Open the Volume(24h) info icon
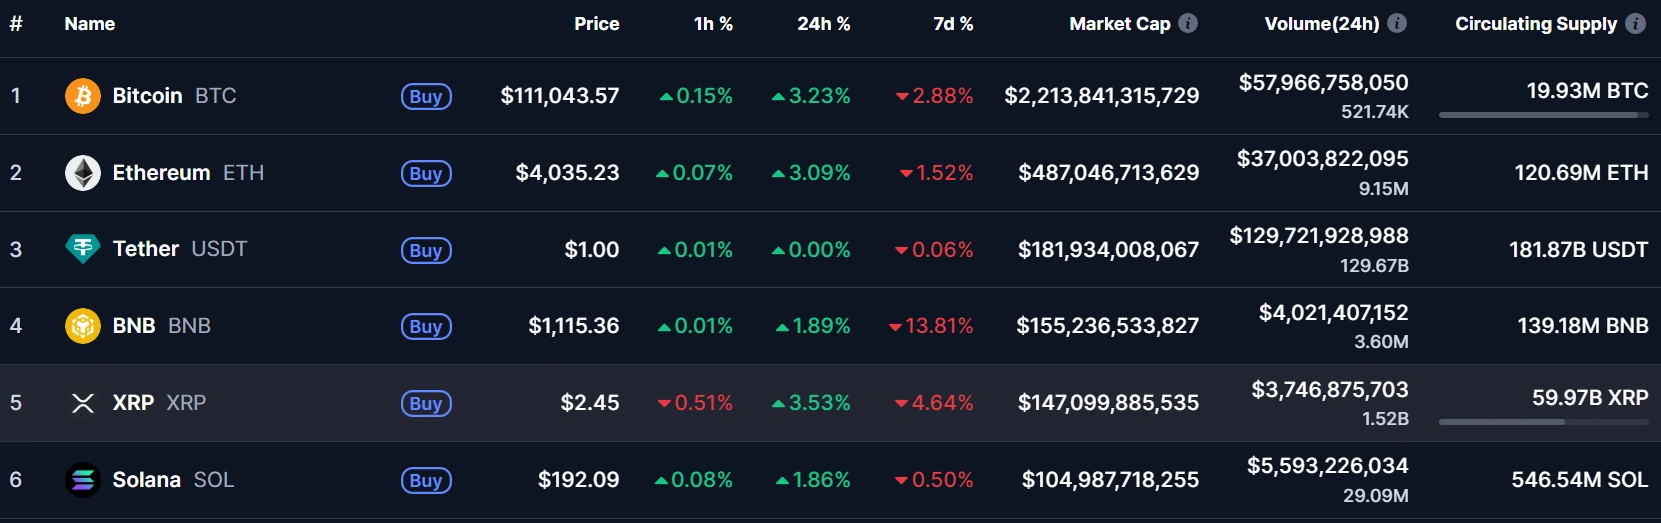 (x=1397, y=23)
